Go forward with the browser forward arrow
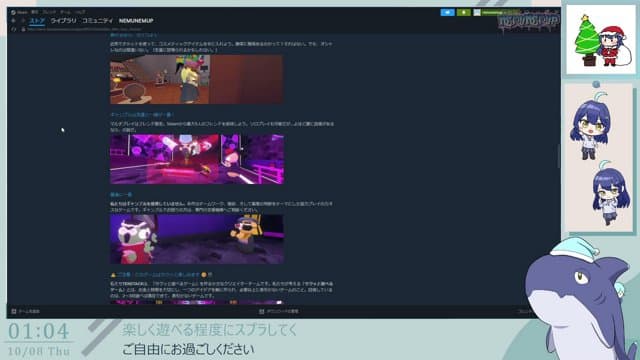The height and width of the screenshot is (360, 640). point(23,20)
